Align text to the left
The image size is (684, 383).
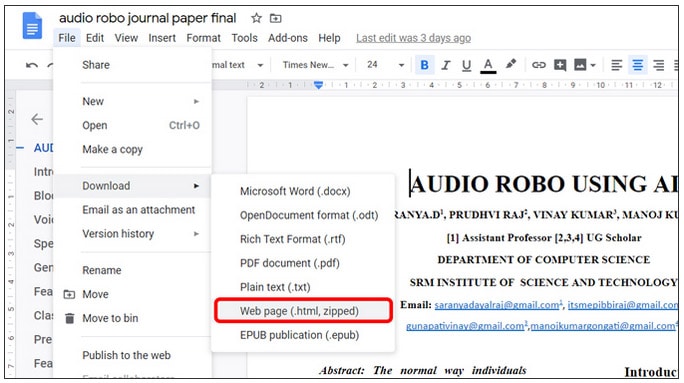[x=616, y=65]
